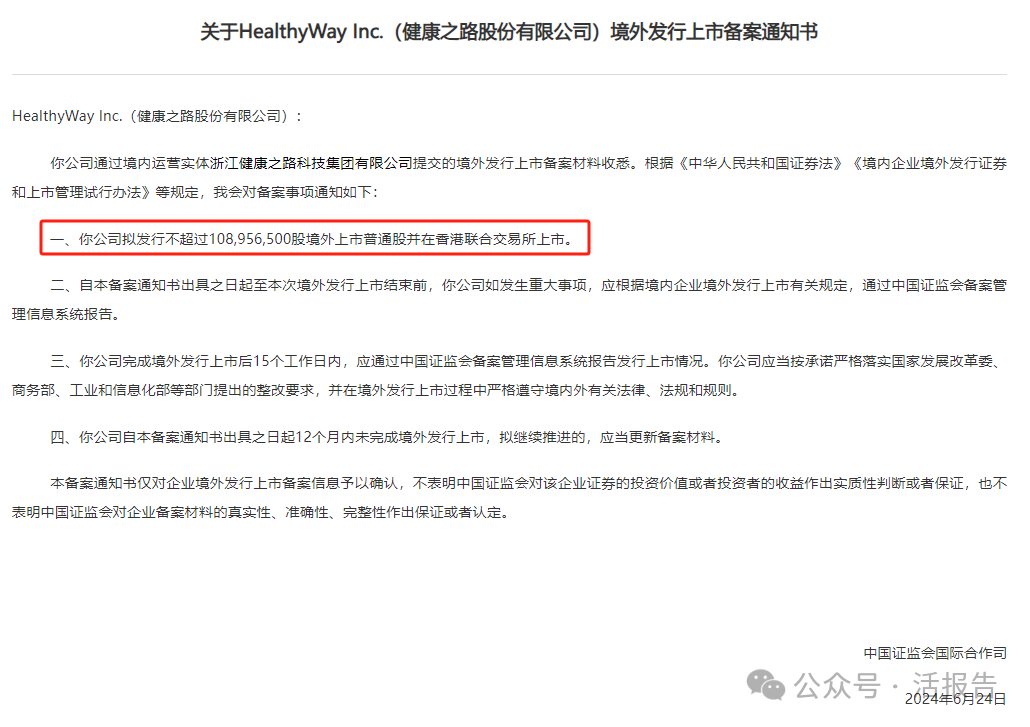Click the second clause starting with 二、自本备案通知书

pyautogui.click(x=509, y=299)
